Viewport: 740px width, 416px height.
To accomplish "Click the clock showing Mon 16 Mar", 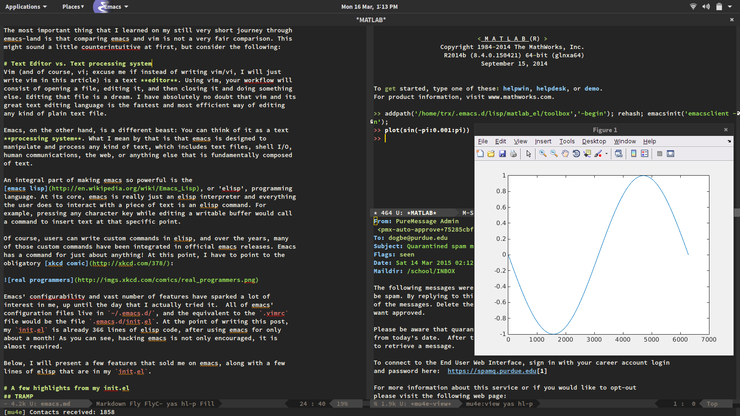I will pos(369,7).
